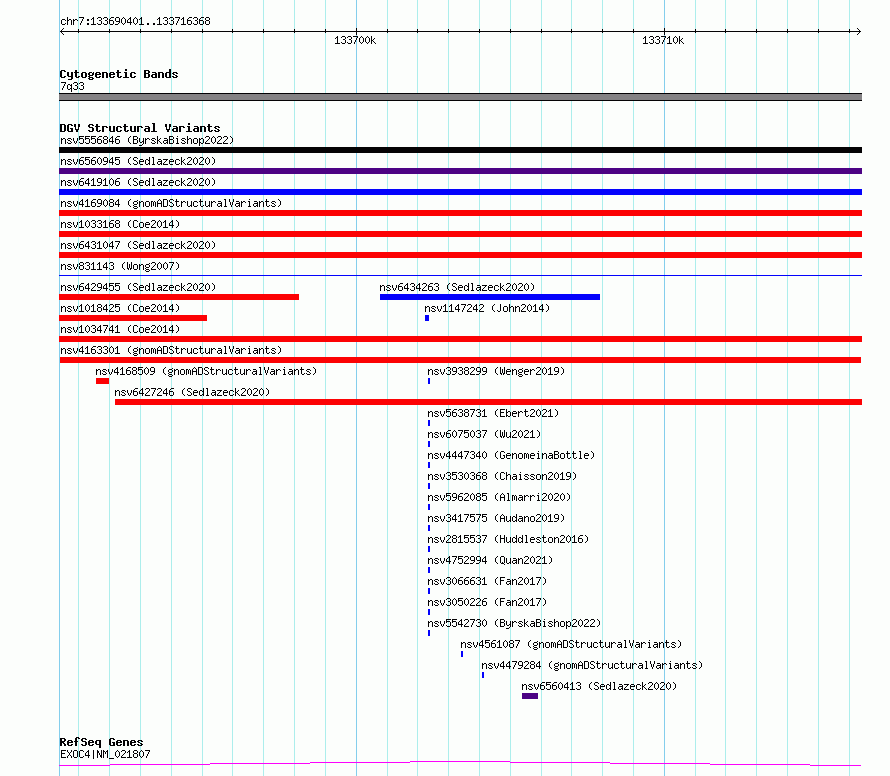Click the 133700k ruler label
Image resolution: width=890 pixels, height=776 pixels.
[x=355, y=40]
